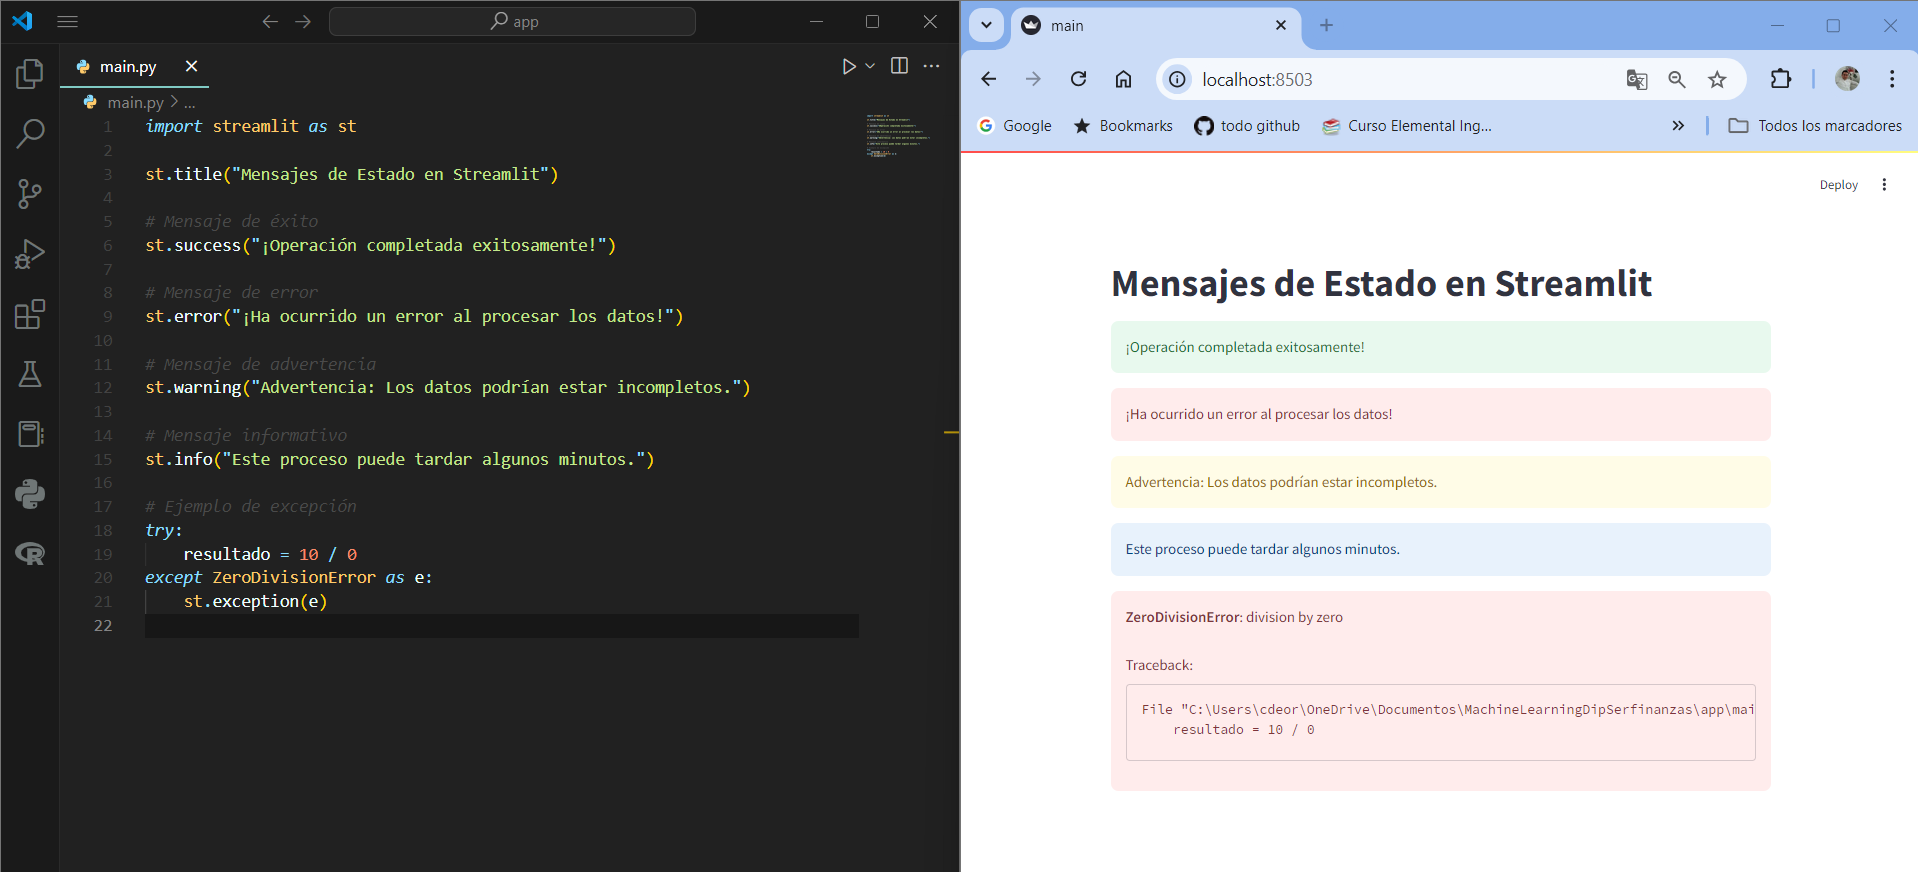Open Chrome tab search dropdown

pyautogui.click(x=986, y=25)
